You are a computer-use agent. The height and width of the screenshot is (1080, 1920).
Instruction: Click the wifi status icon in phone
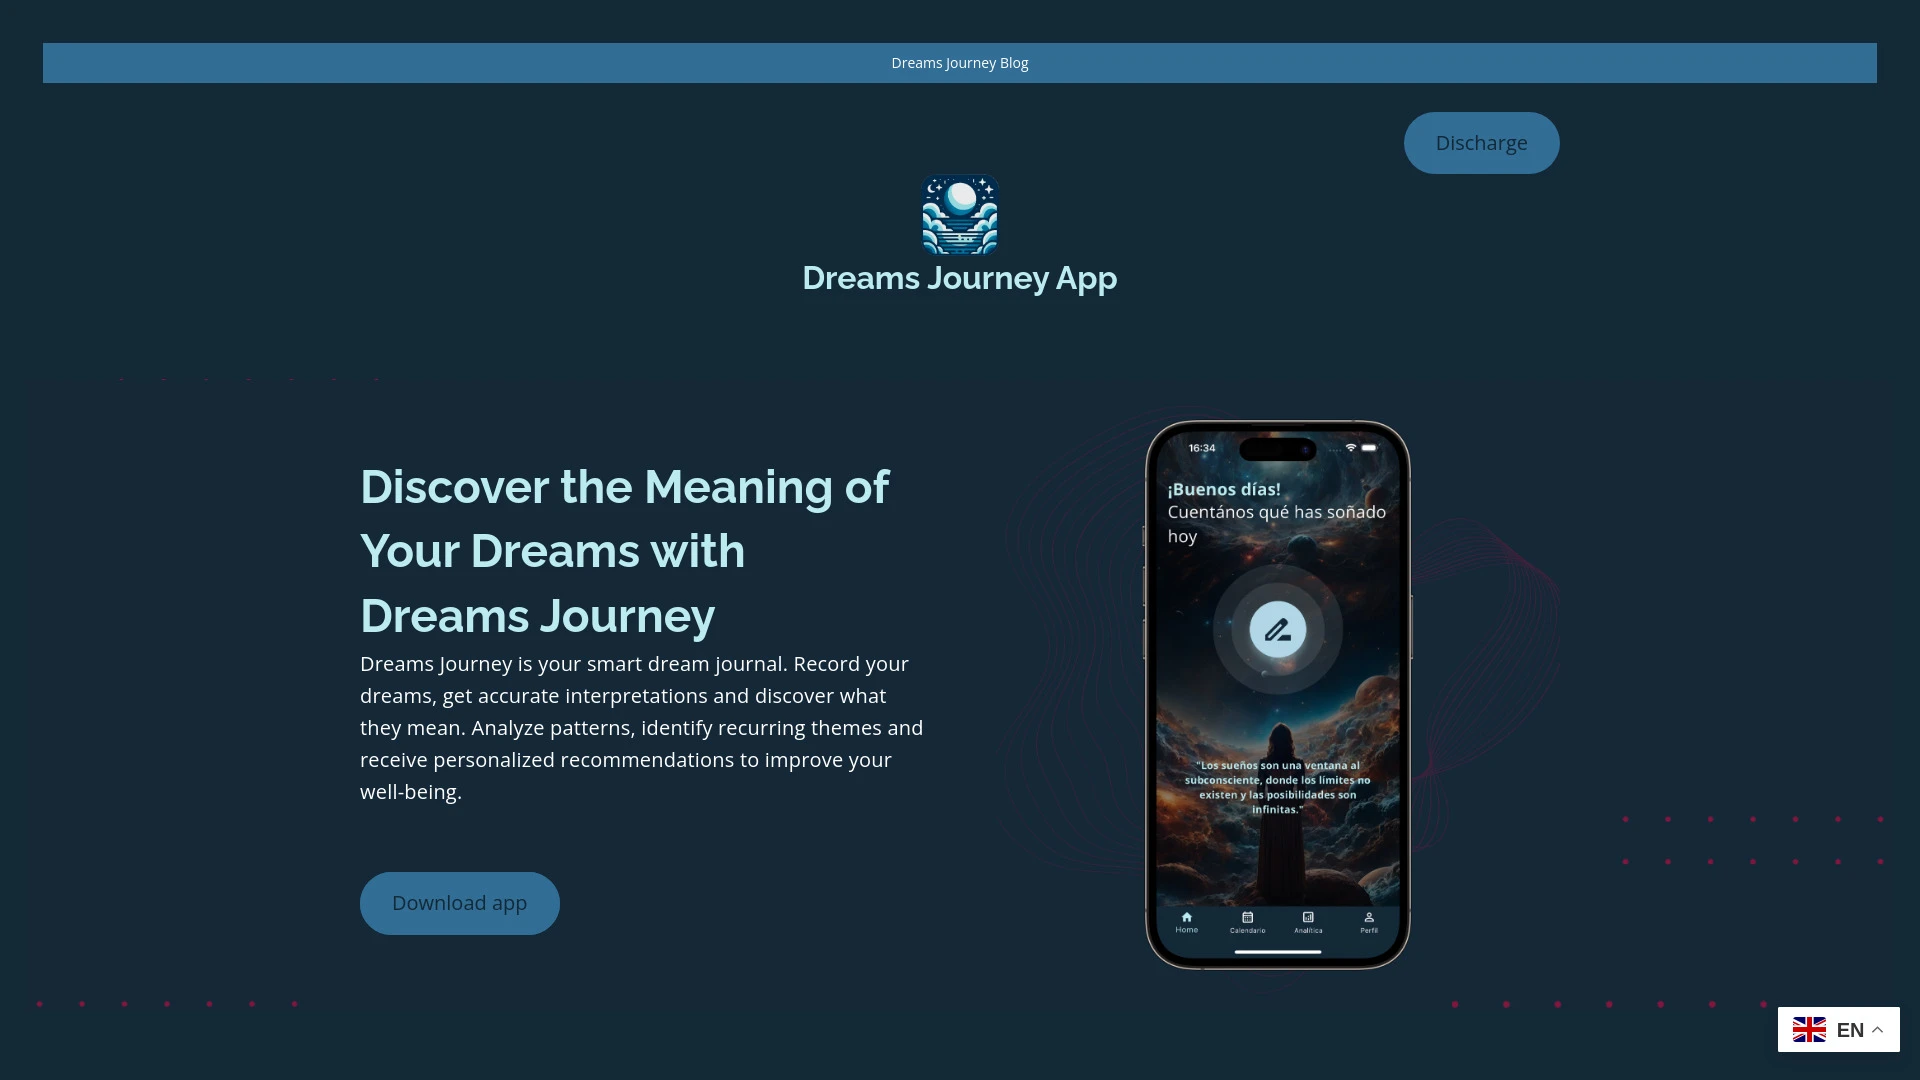point(1350,446)
